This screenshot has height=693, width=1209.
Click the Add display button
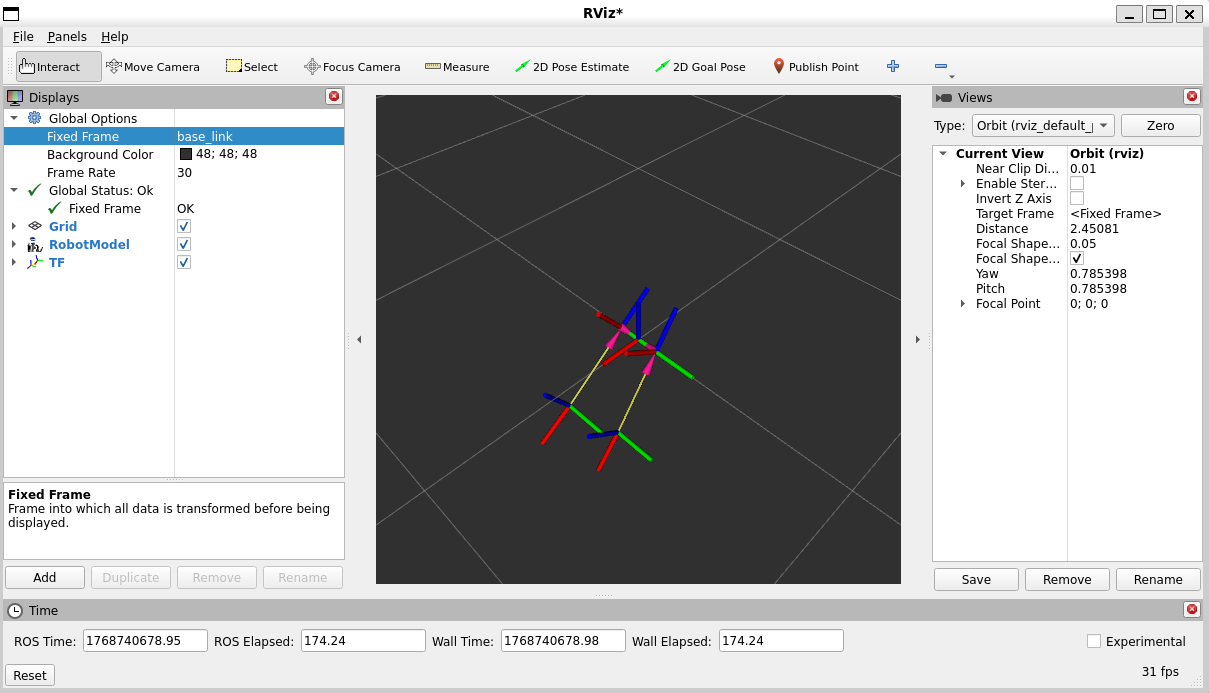(45, 577)
